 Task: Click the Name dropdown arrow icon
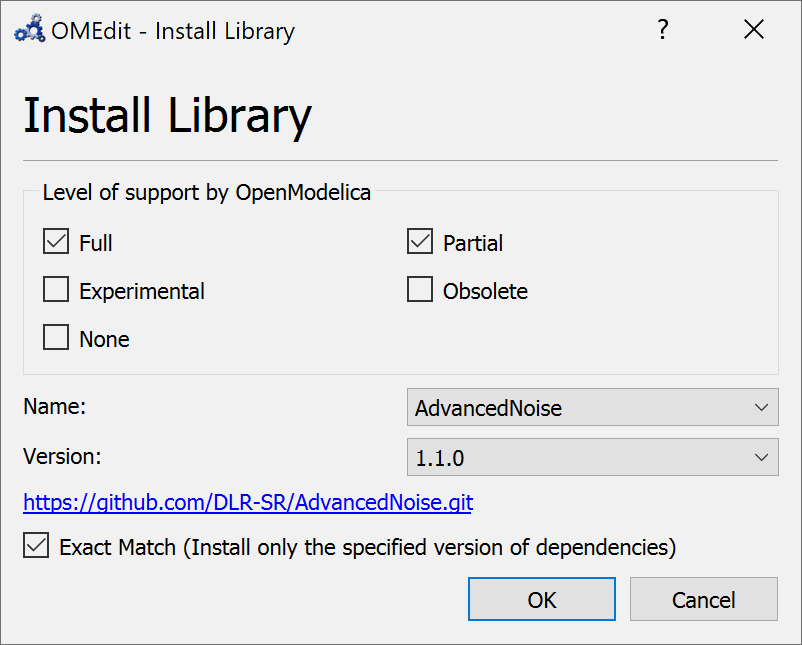[x=764, y=407]
